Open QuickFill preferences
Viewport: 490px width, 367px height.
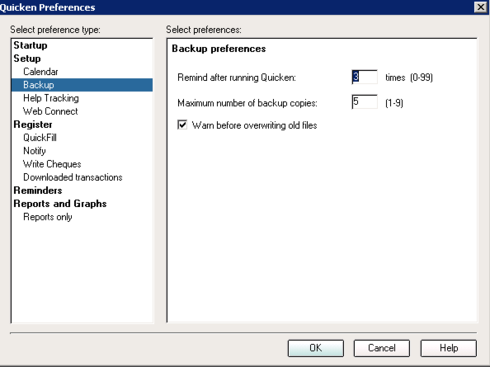point(40,138)
